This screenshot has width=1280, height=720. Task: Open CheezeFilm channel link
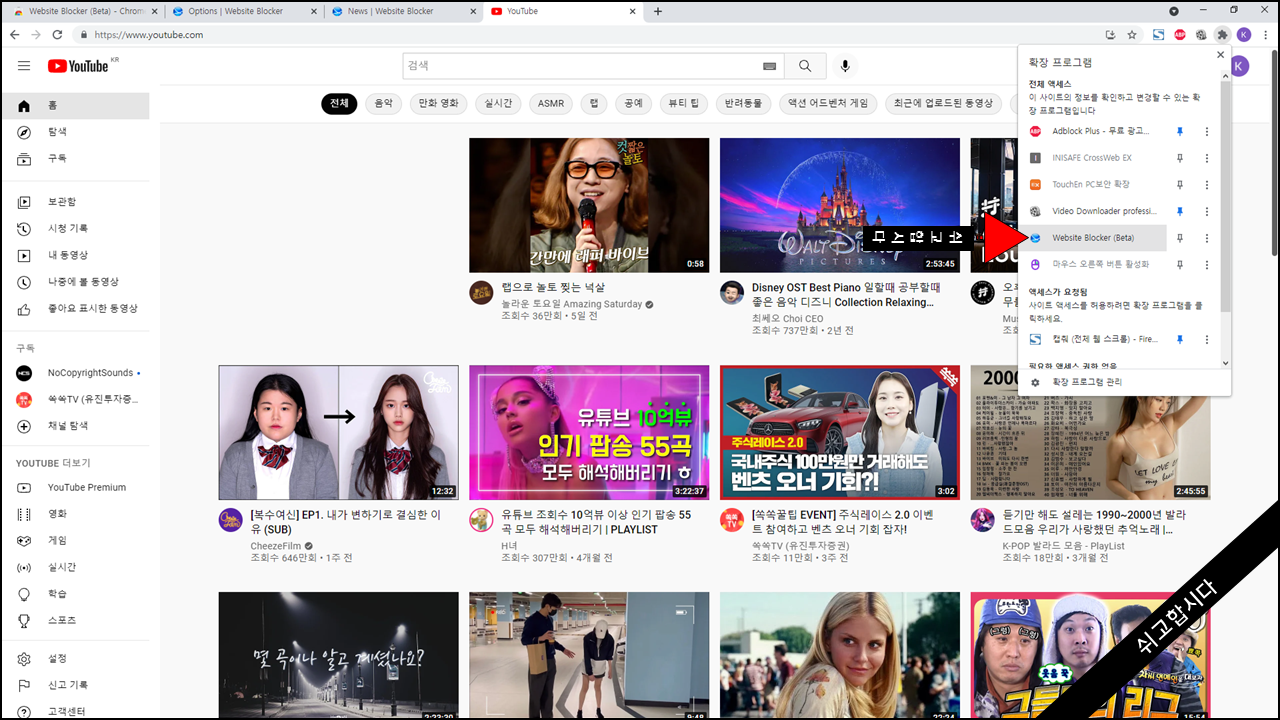tap(276, 546)
